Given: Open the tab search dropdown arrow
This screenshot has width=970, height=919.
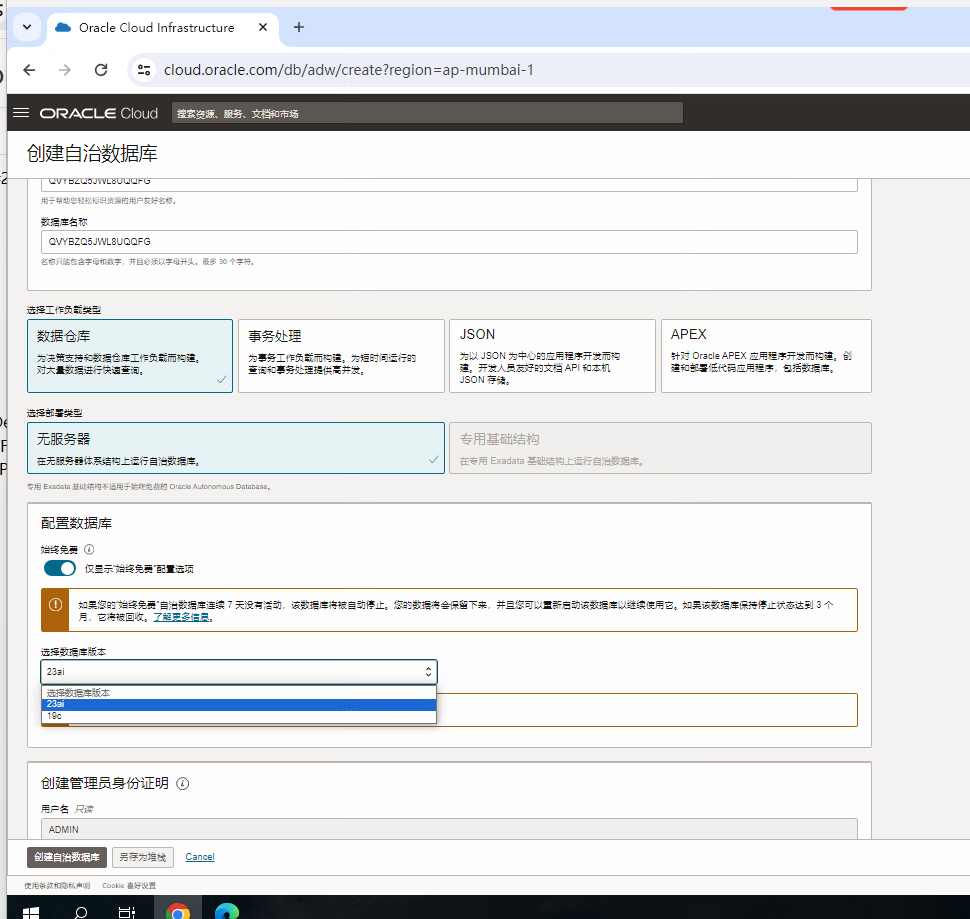Looking at the screenshot, I should coord(27,27).
